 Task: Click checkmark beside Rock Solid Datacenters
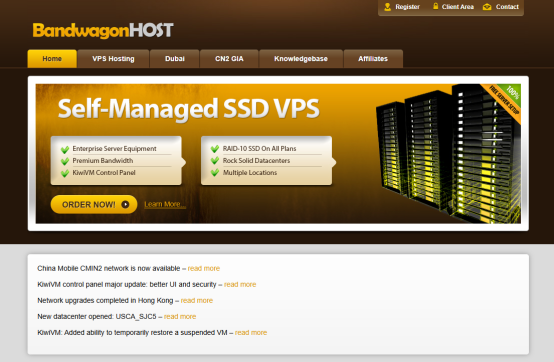click(x=215, y=161)
